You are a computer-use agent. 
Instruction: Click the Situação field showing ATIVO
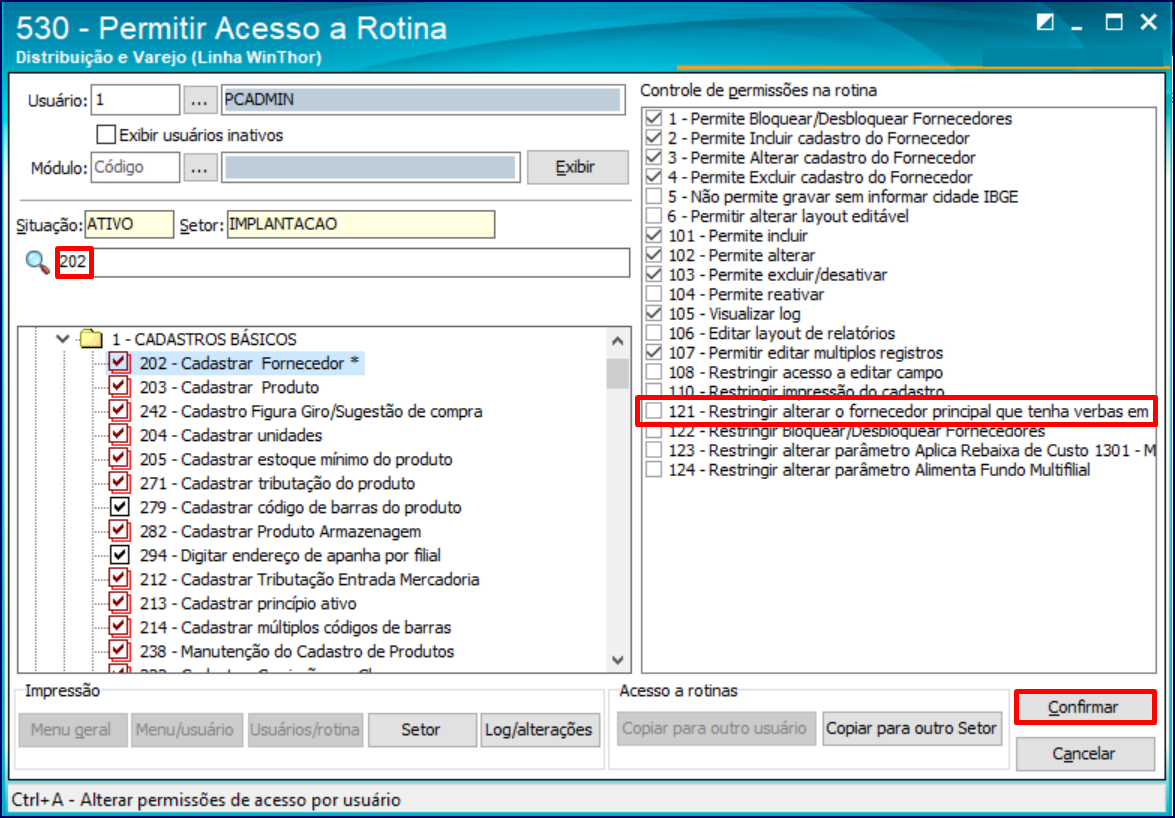pyautogui.click(x=129, y=224)
